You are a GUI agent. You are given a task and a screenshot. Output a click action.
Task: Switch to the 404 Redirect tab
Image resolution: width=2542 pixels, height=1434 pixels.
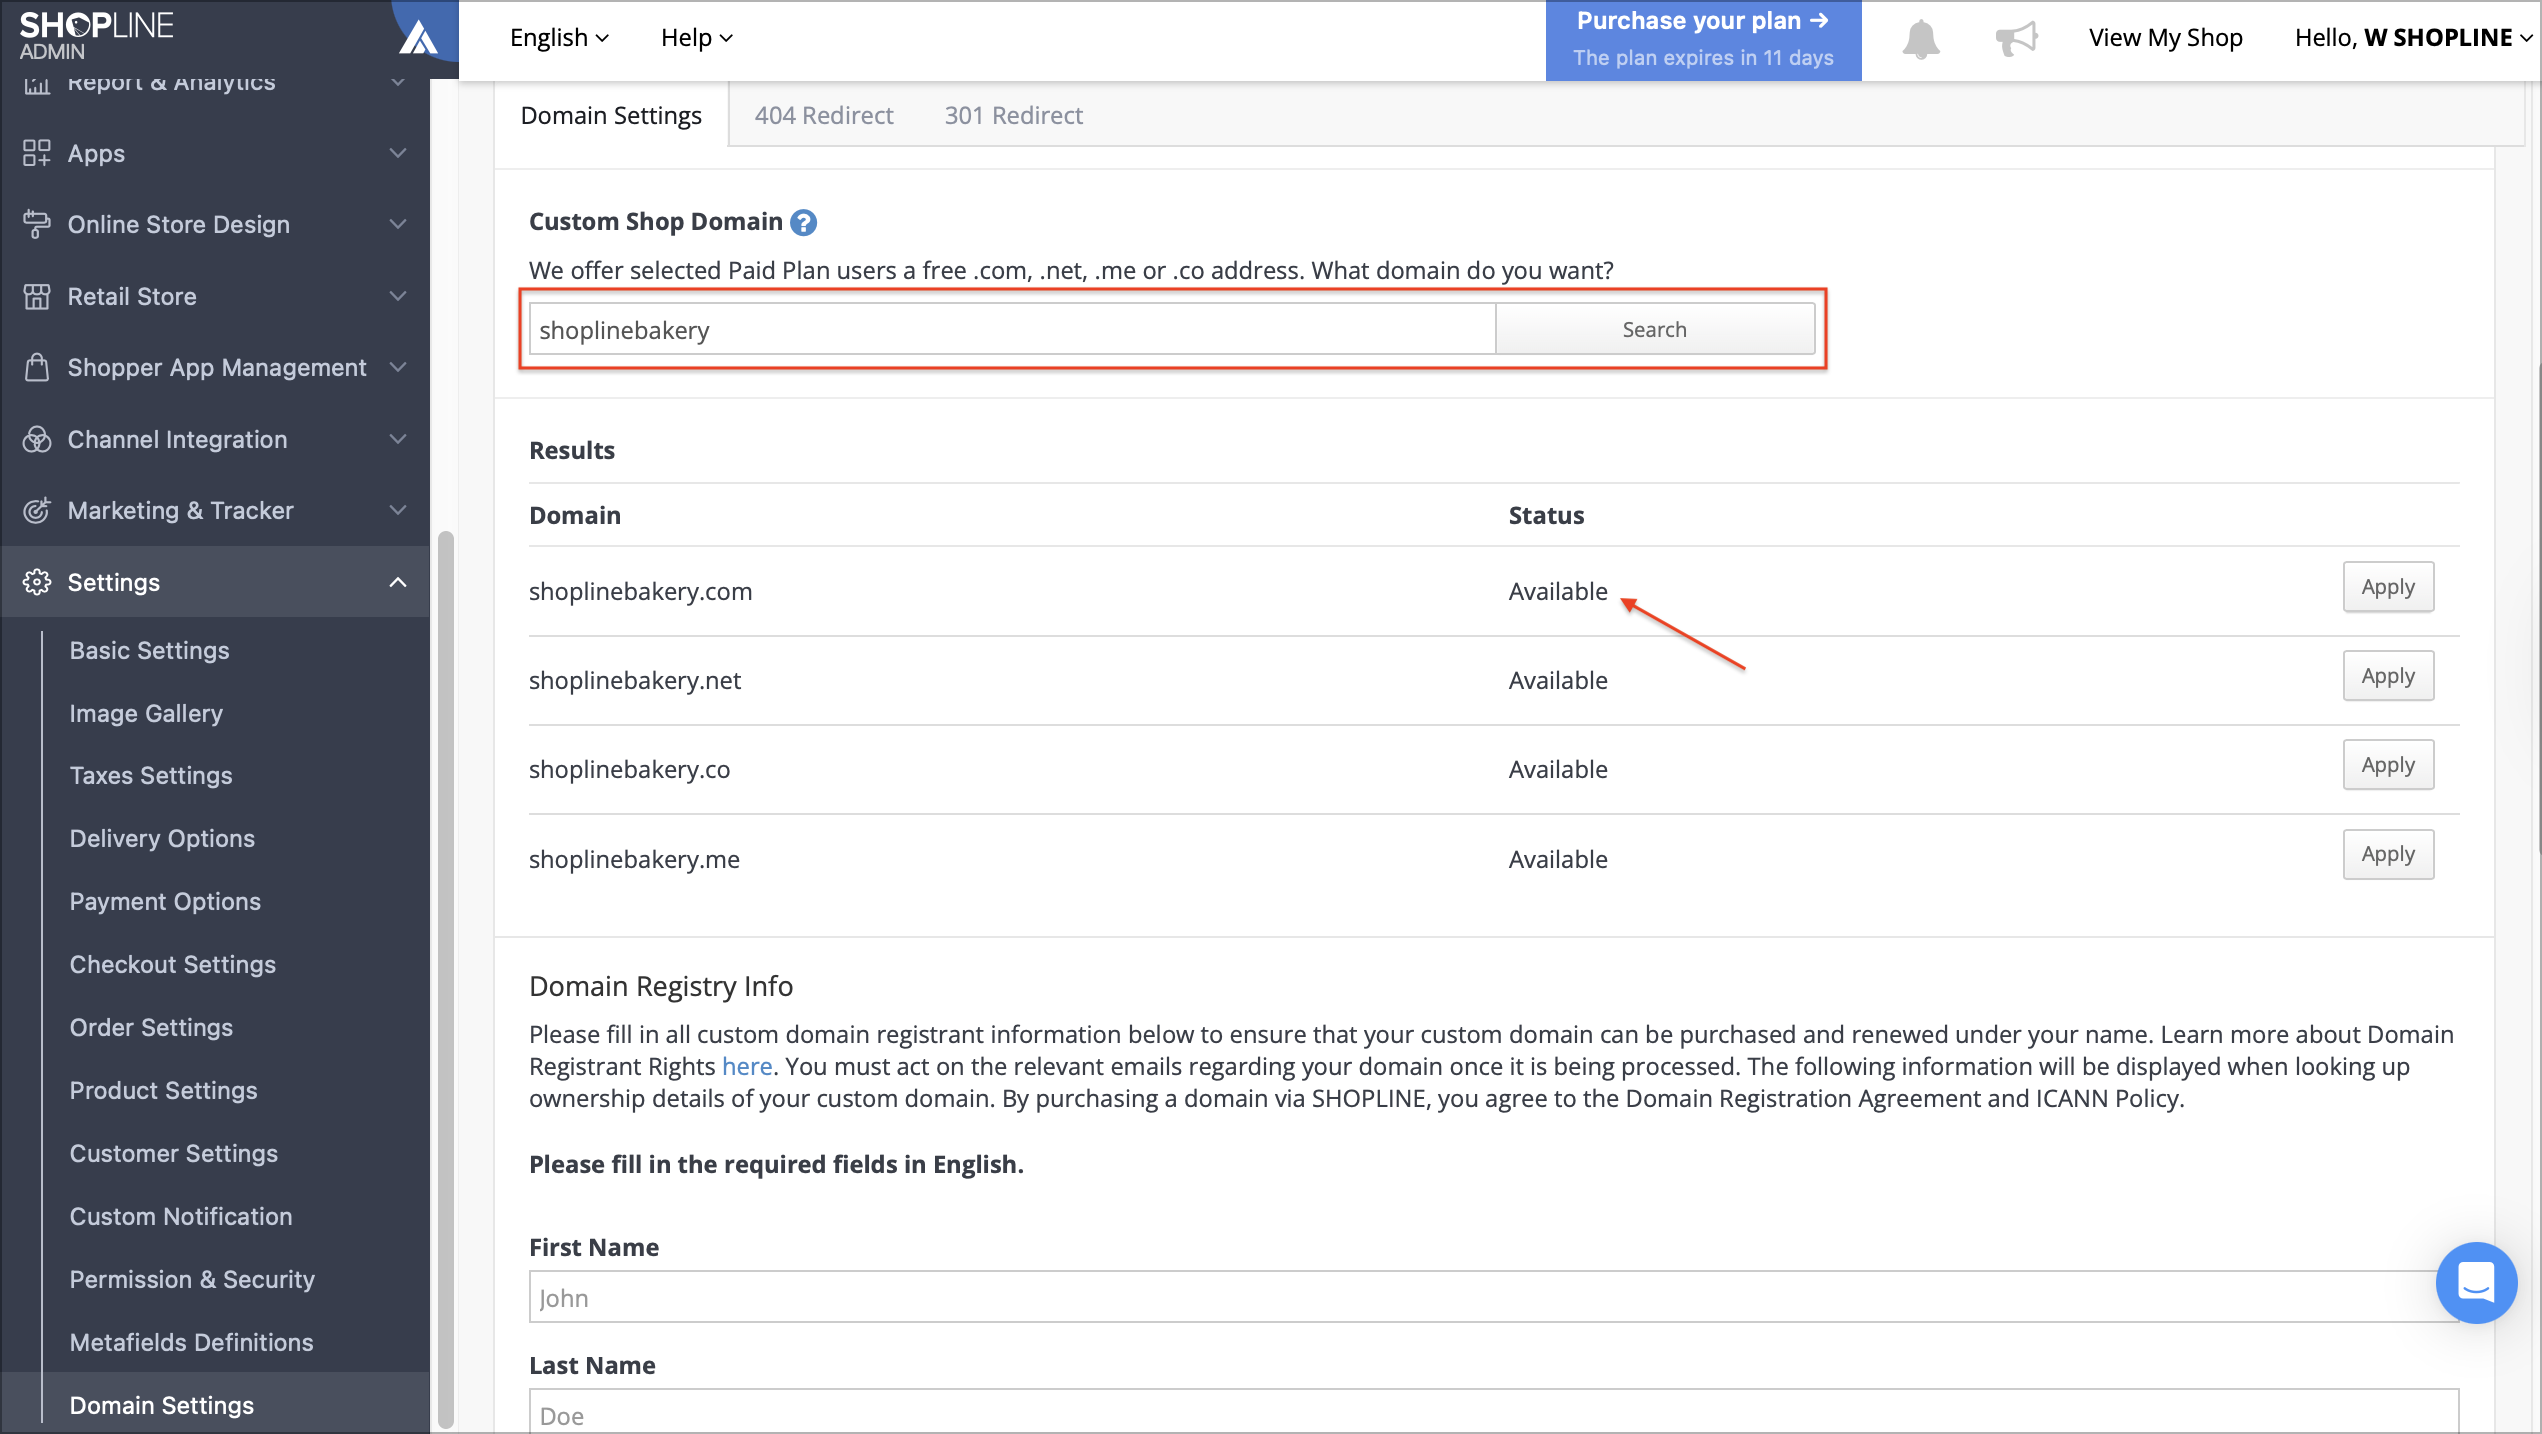(x=824, y=115)
